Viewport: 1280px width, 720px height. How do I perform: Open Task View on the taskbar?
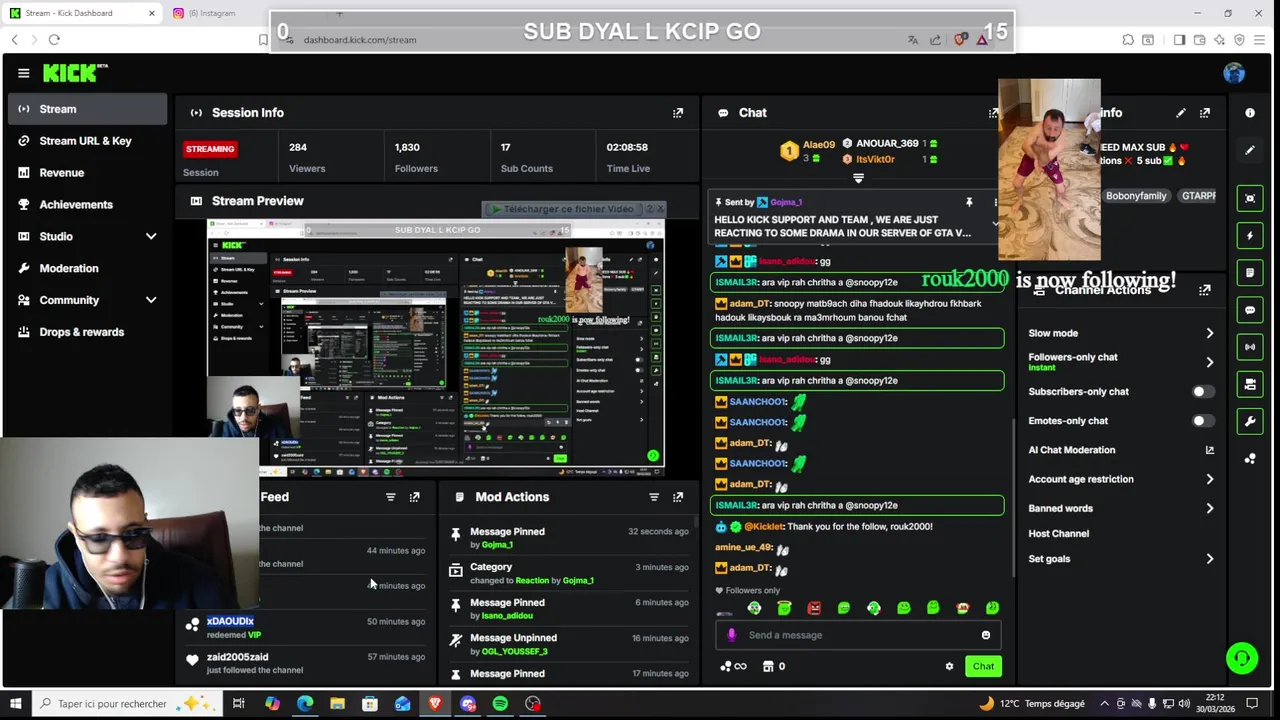tap(238, 704)
